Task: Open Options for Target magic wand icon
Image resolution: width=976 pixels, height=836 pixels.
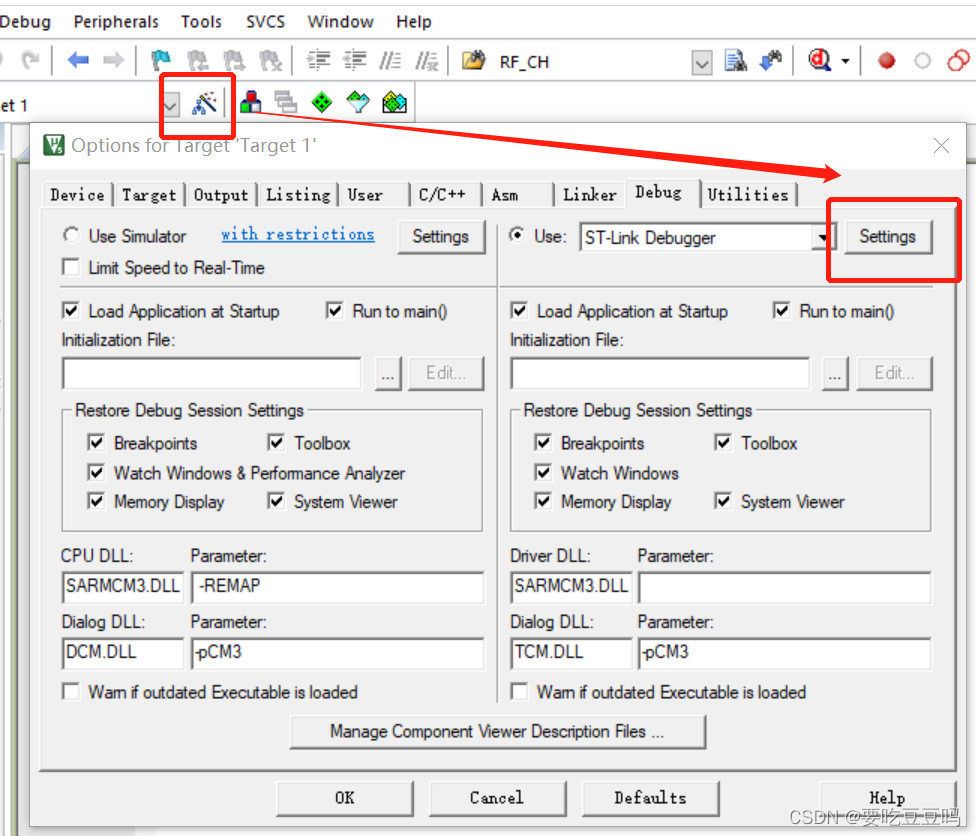Action: point(204,103)
